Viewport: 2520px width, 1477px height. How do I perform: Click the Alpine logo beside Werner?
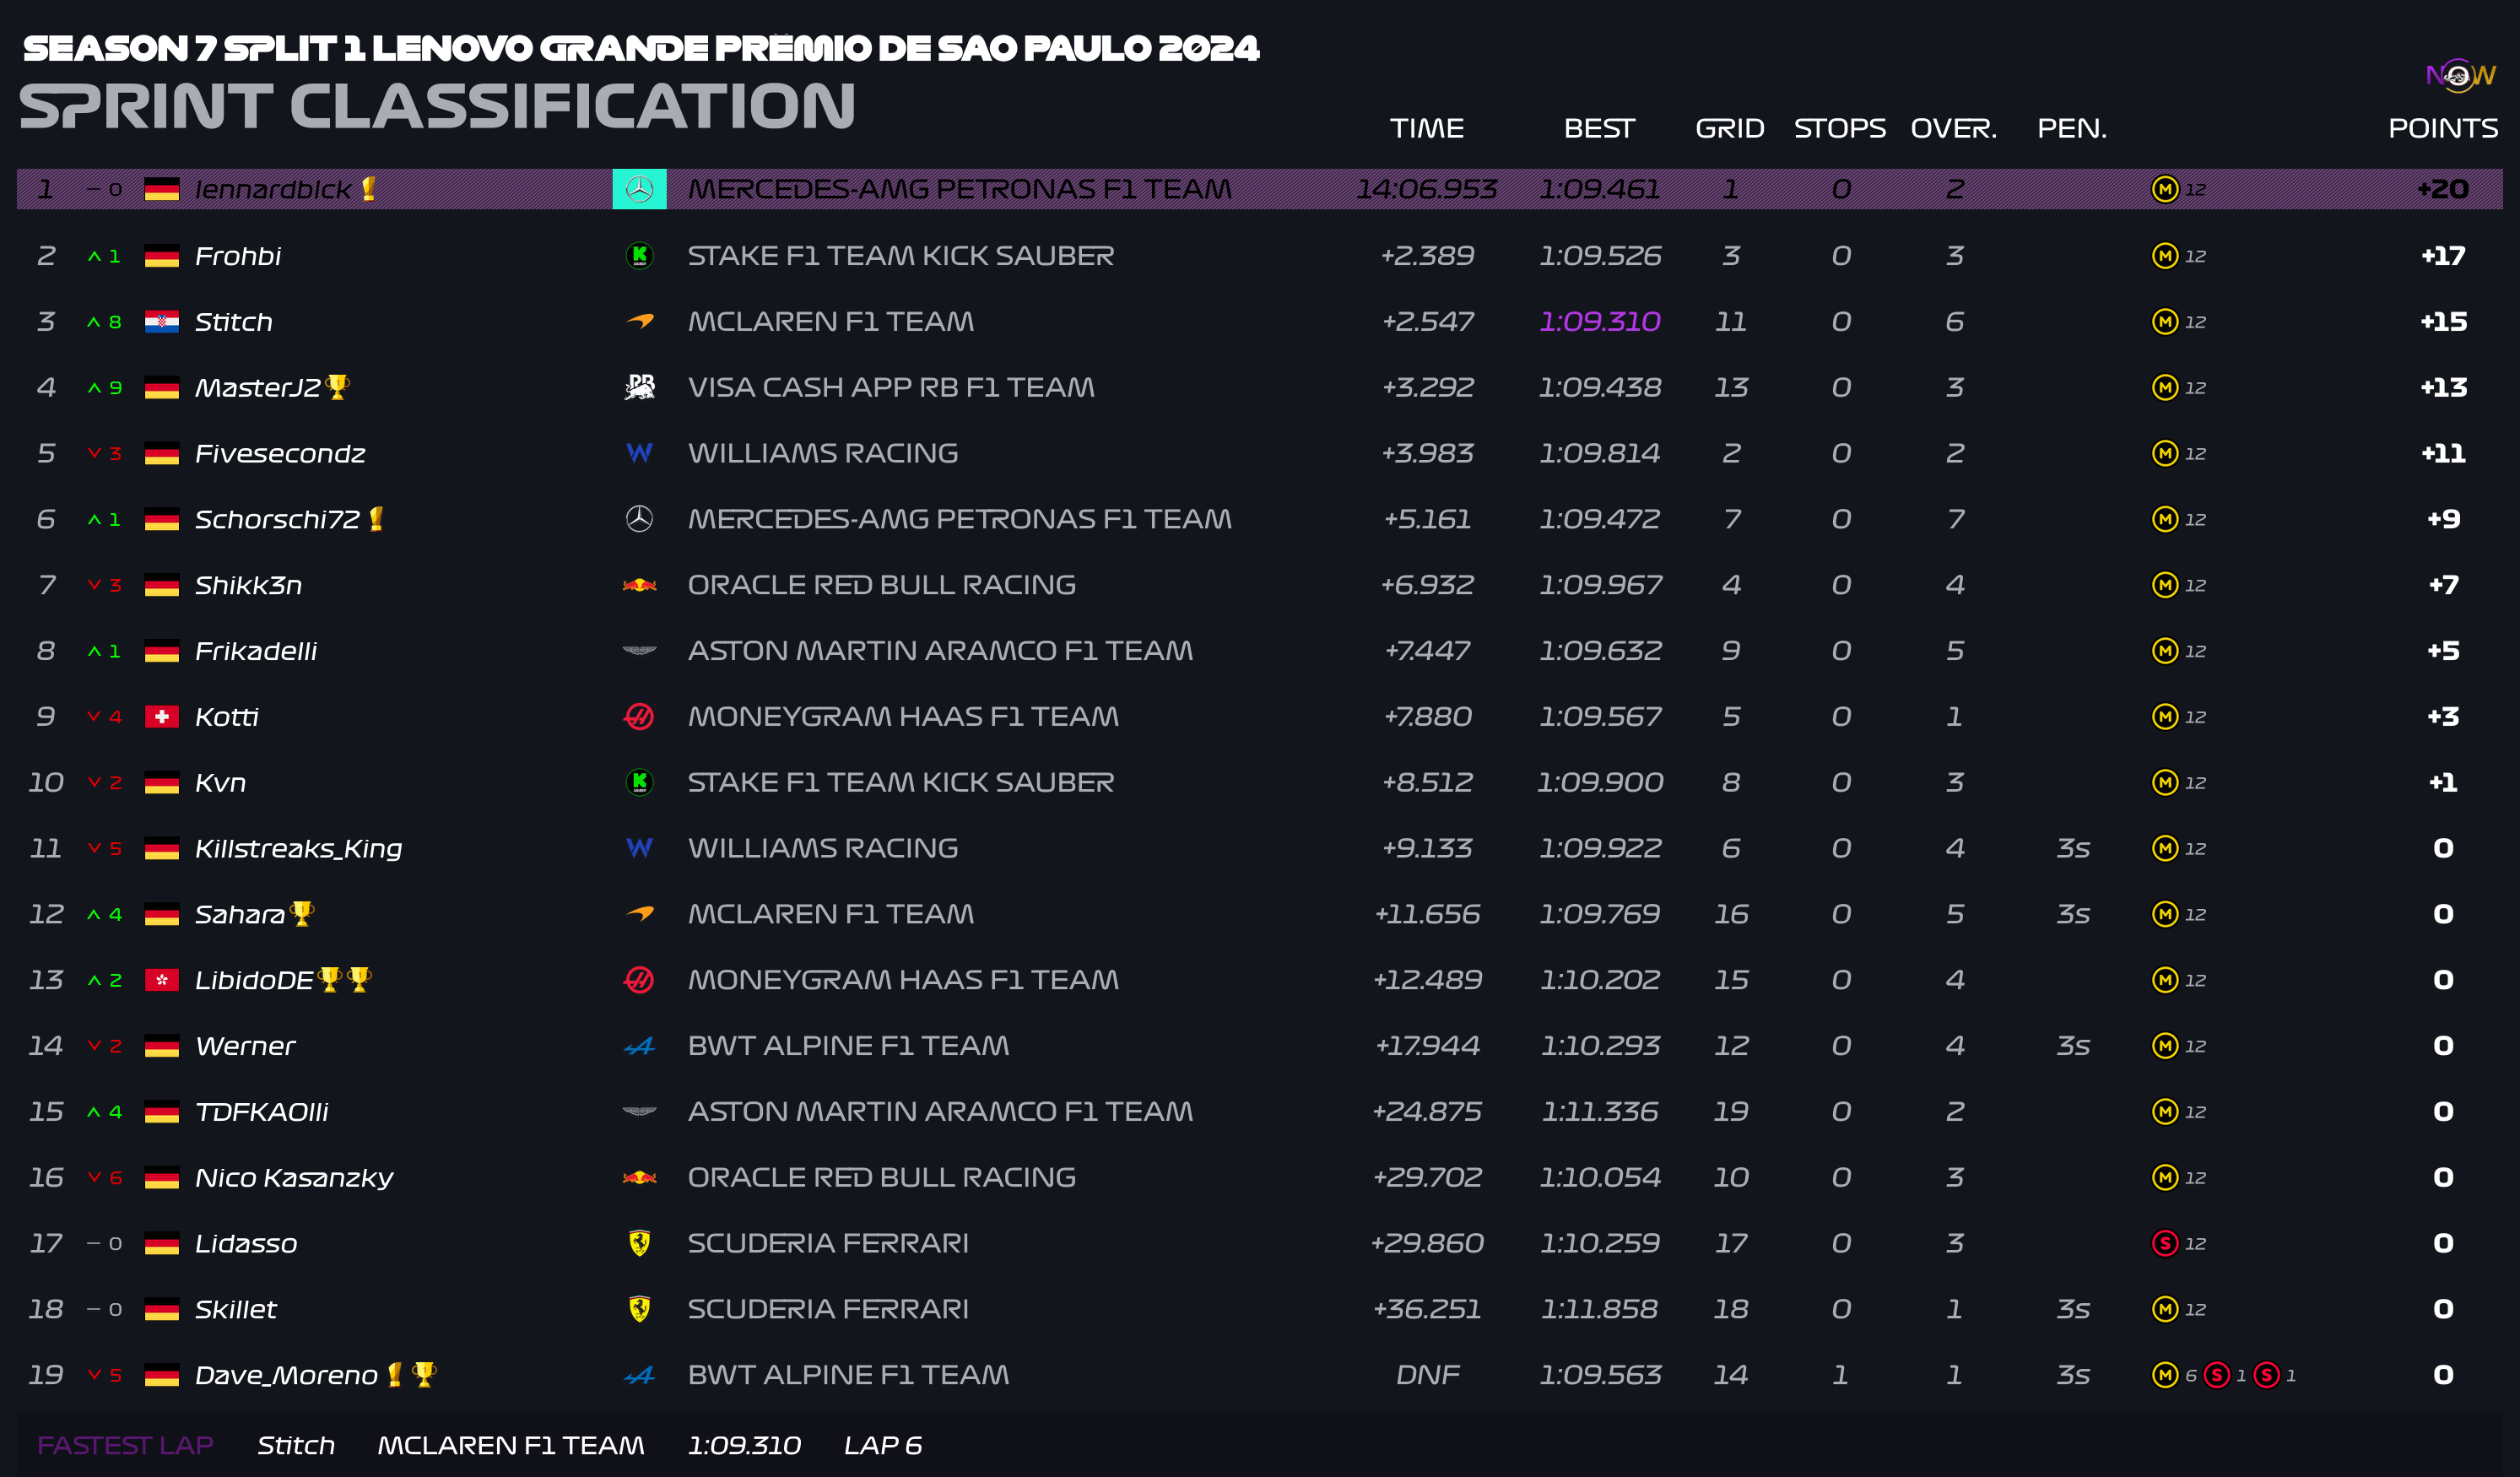point(639,1046)
